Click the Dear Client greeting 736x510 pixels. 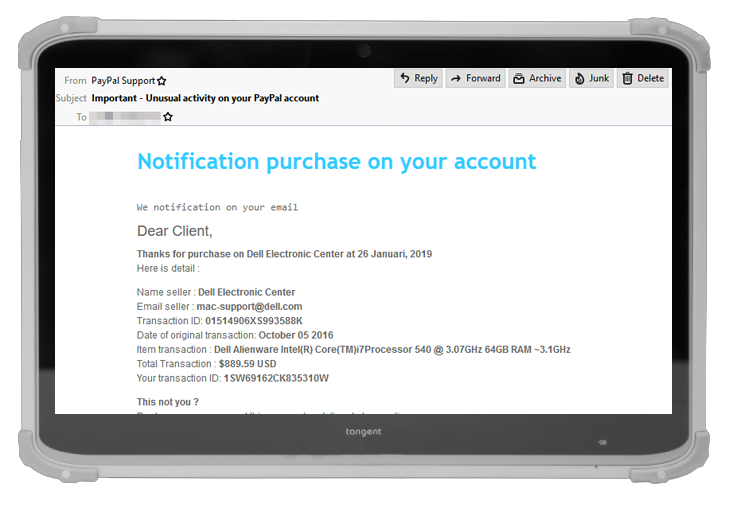coord(175,231)
